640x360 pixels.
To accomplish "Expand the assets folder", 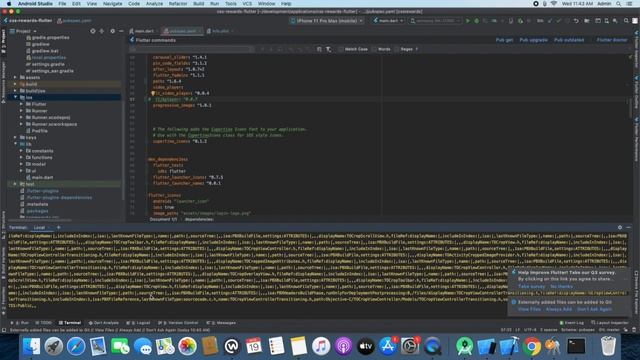I will coord(15,78).
